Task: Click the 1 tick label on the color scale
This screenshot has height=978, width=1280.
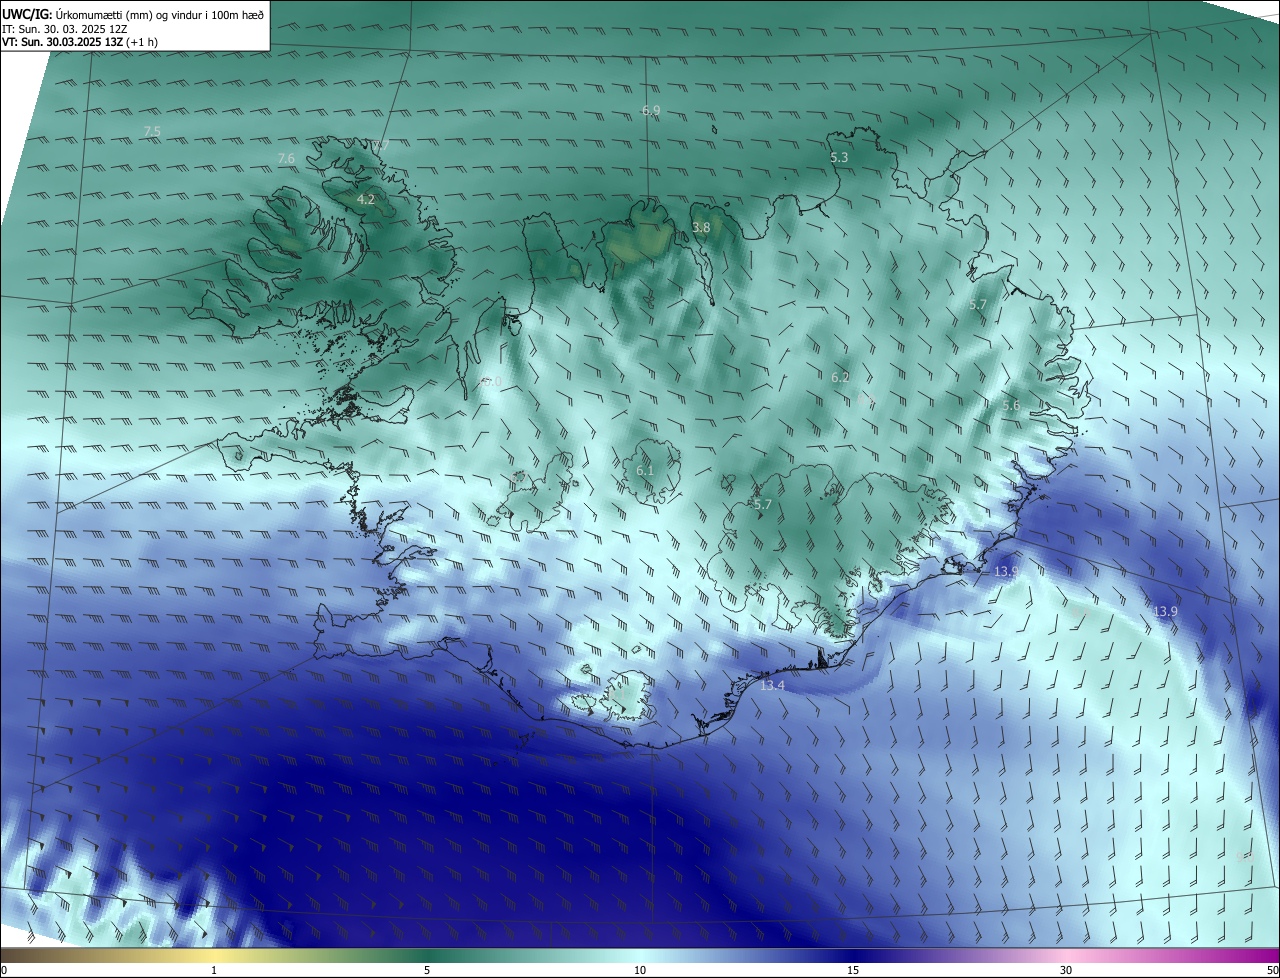Action: (214, 970)
